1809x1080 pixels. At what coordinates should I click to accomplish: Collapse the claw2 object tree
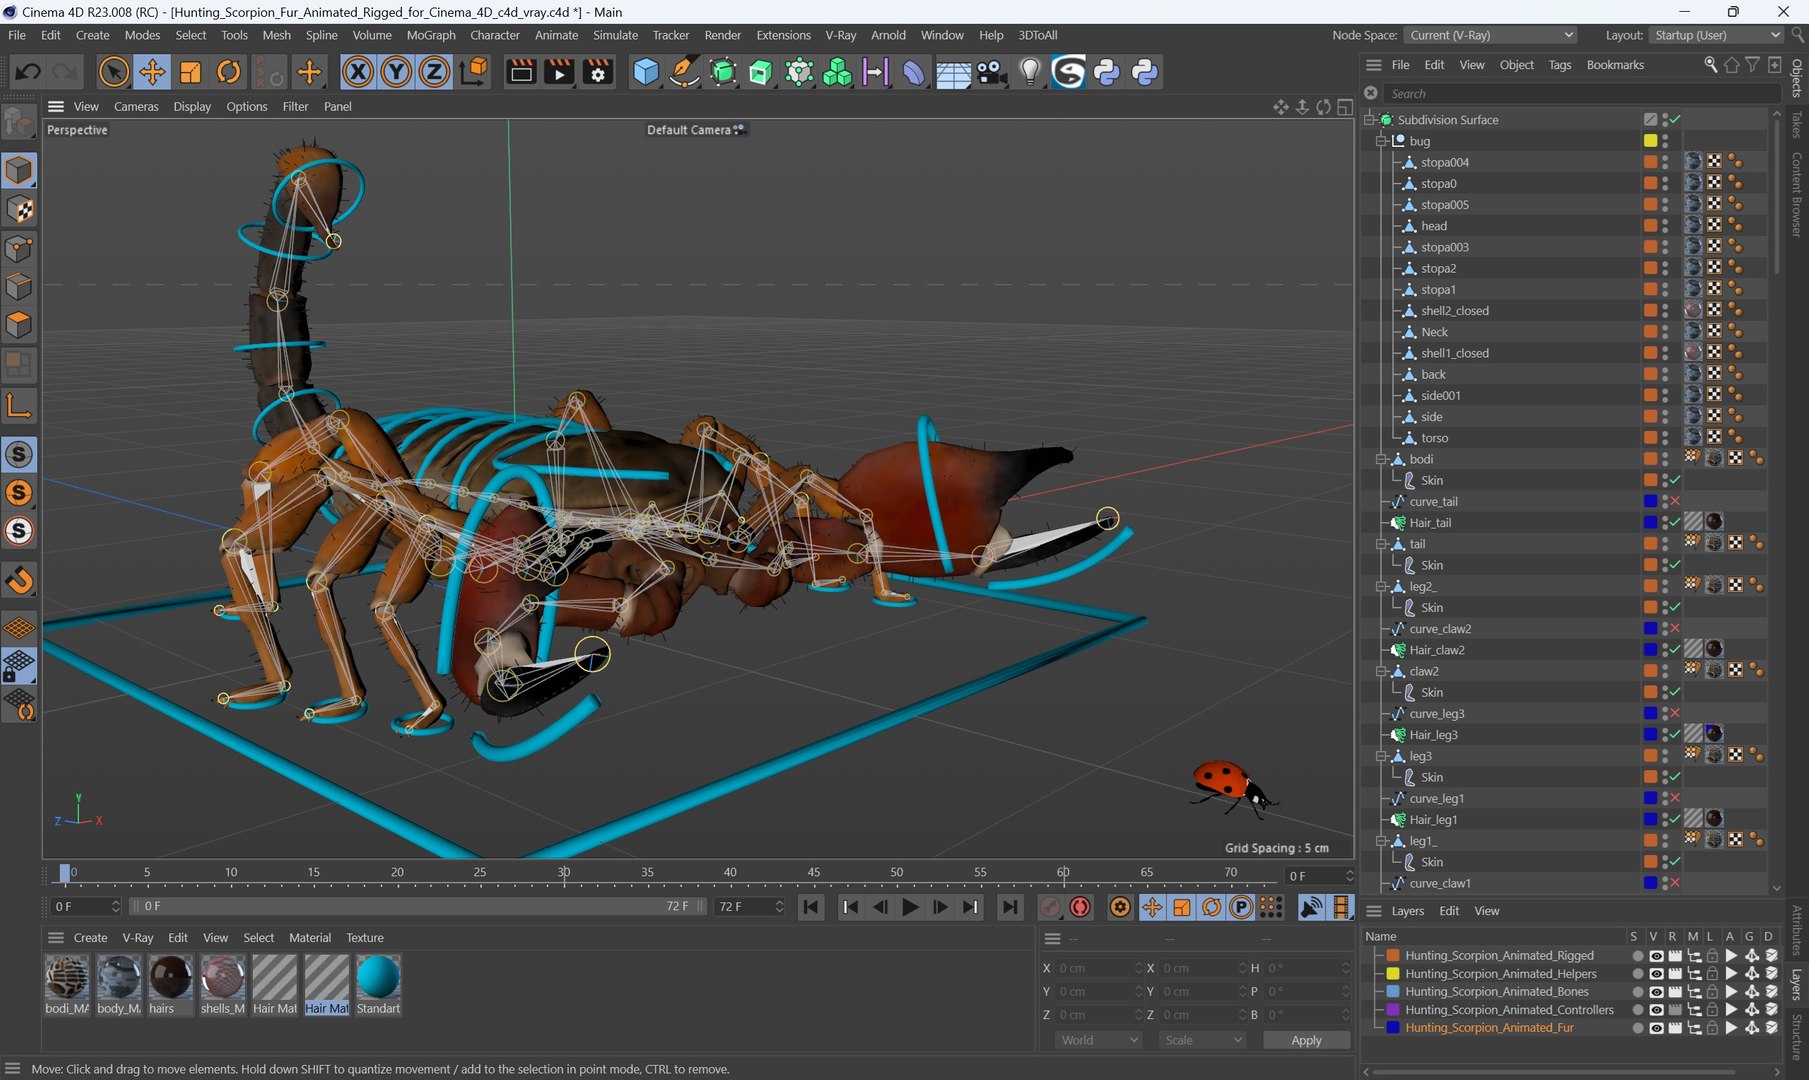pos(1381,671)
